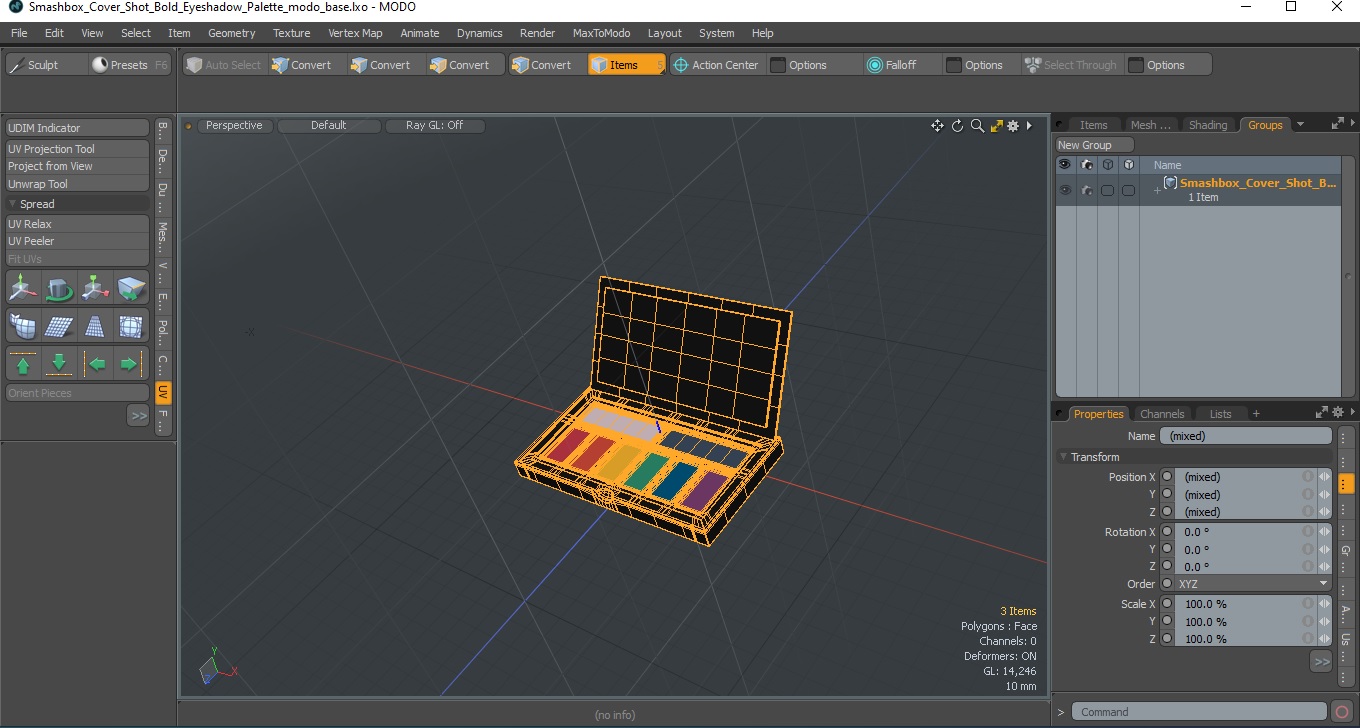This screenshot has height=728, width=1360.
Task: Open the Perspective view type dropdown
Action: point(234,126)
